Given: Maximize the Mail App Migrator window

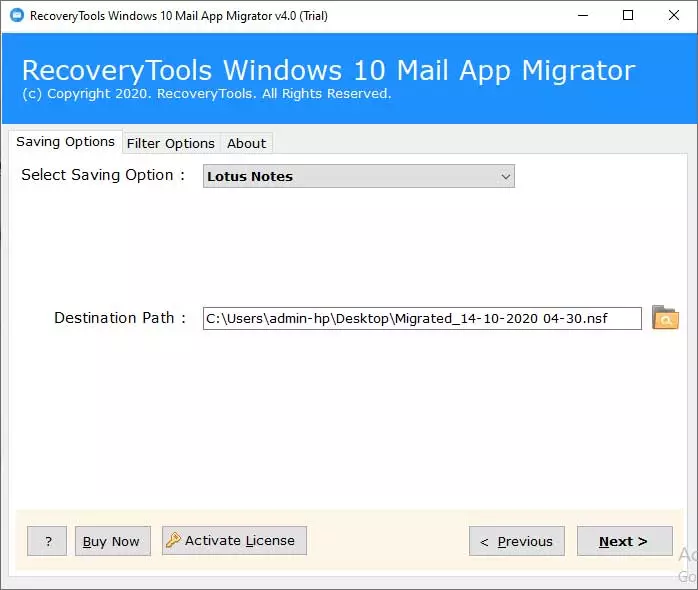Looking at the screenshot, I should click(x=627, y=15).
